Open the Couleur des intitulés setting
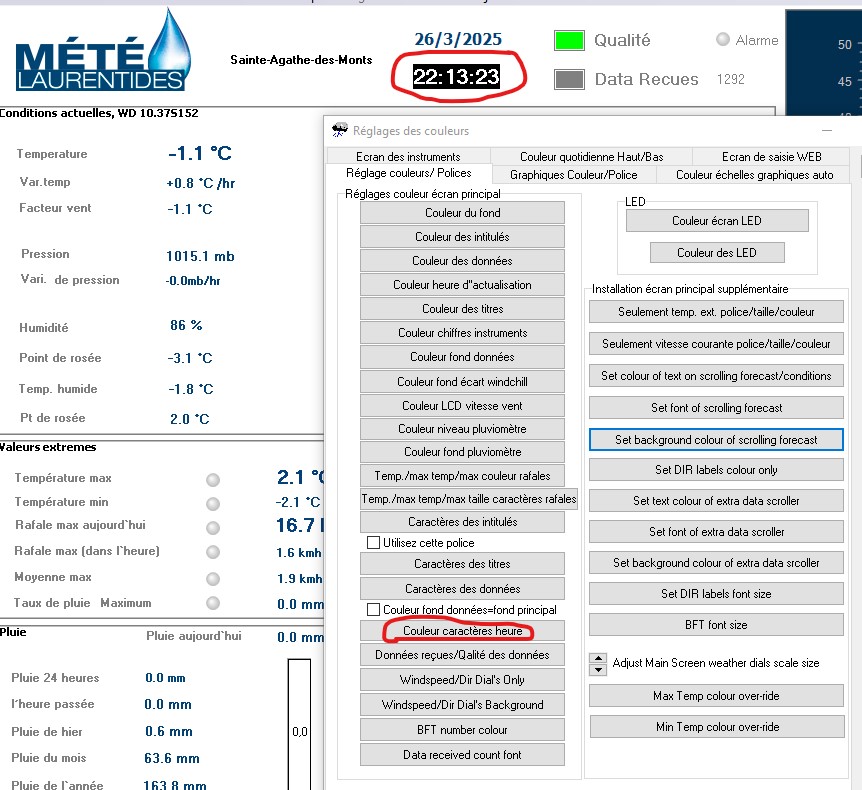 tap(462, 237)
